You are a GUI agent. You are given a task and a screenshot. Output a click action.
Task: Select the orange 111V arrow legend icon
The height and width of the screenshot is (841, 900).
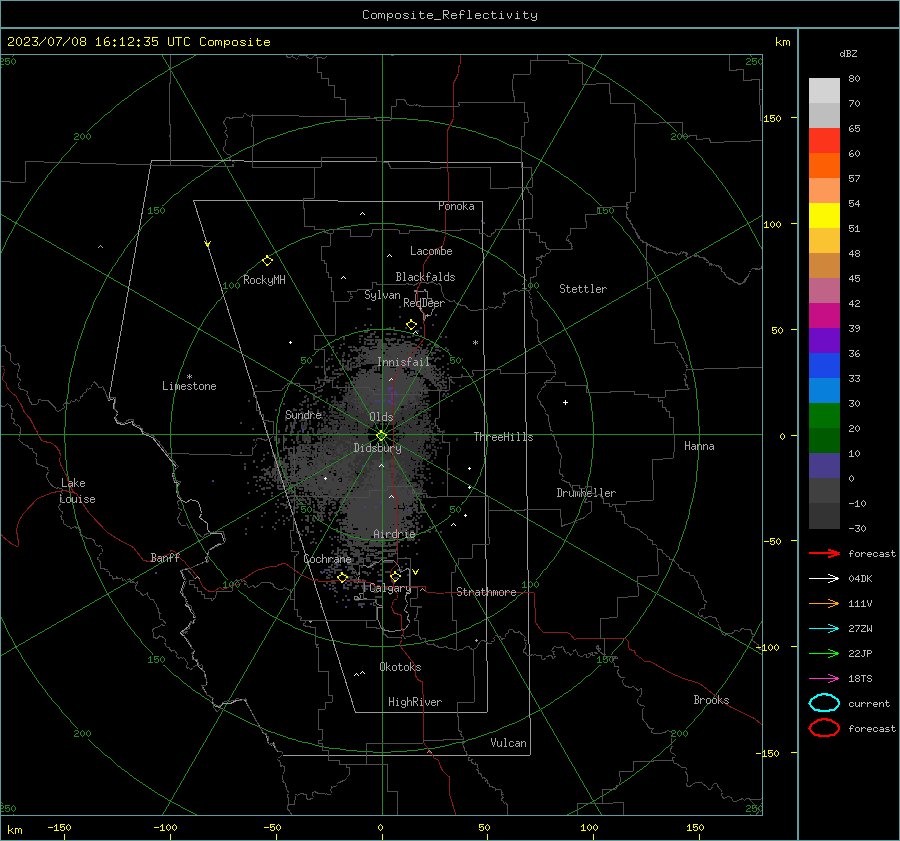click(x=824, y=603)
